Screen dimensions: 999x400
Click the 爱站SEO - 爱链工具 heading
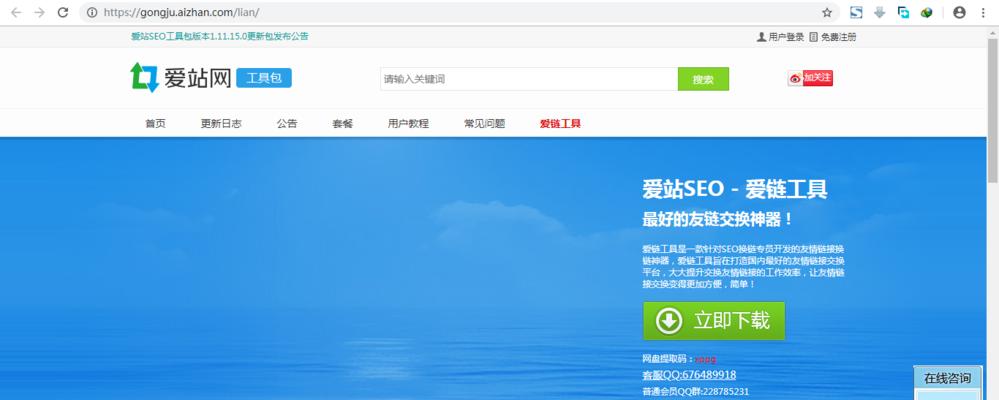735,190
